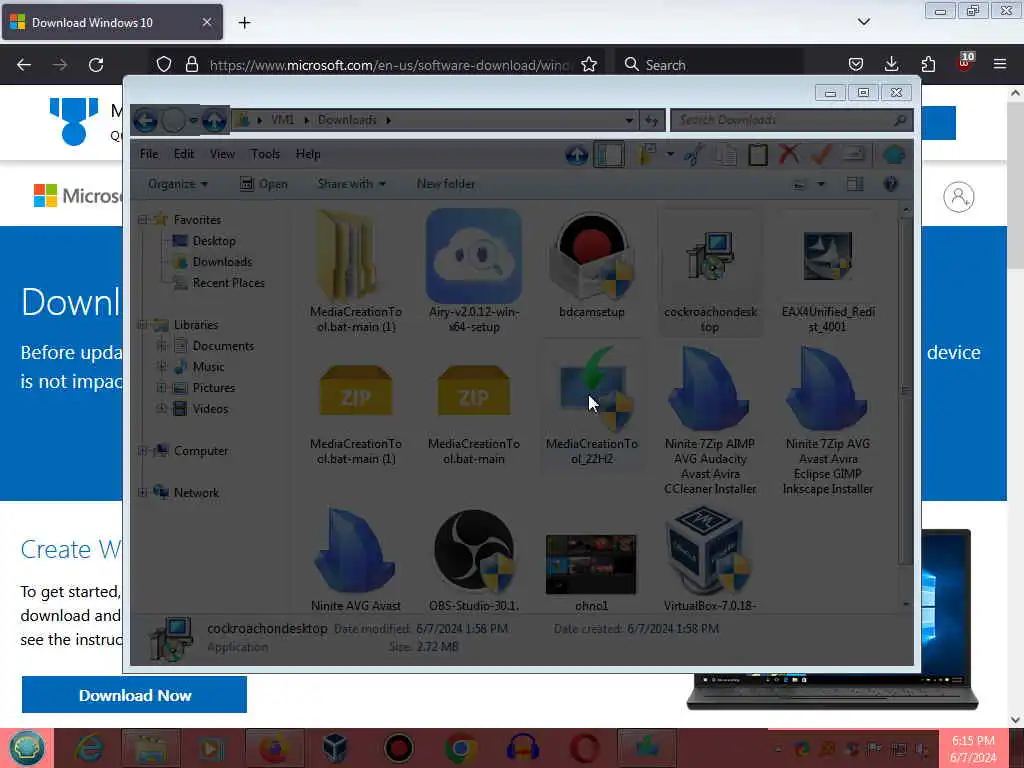Launch Chrome from the taskbar
1024x768 pixels.
(x=460, y=748)
